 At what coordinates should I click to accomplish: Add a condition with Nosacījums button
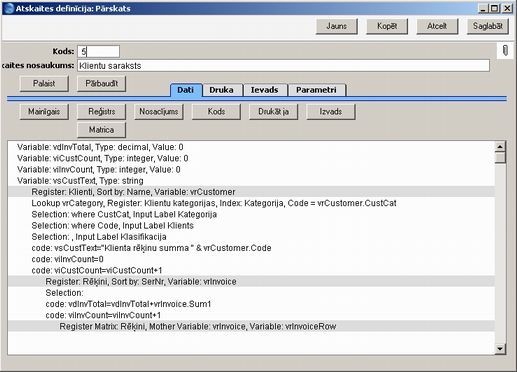(x=159, y=111)
